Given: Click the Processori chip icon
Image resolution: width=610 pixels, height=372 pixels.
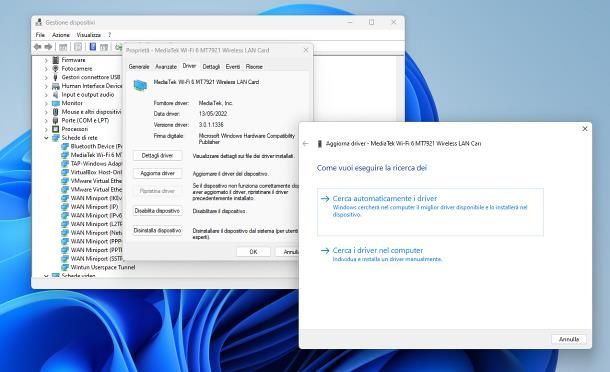Looking at the screenshot, I should tap(56, 129).
